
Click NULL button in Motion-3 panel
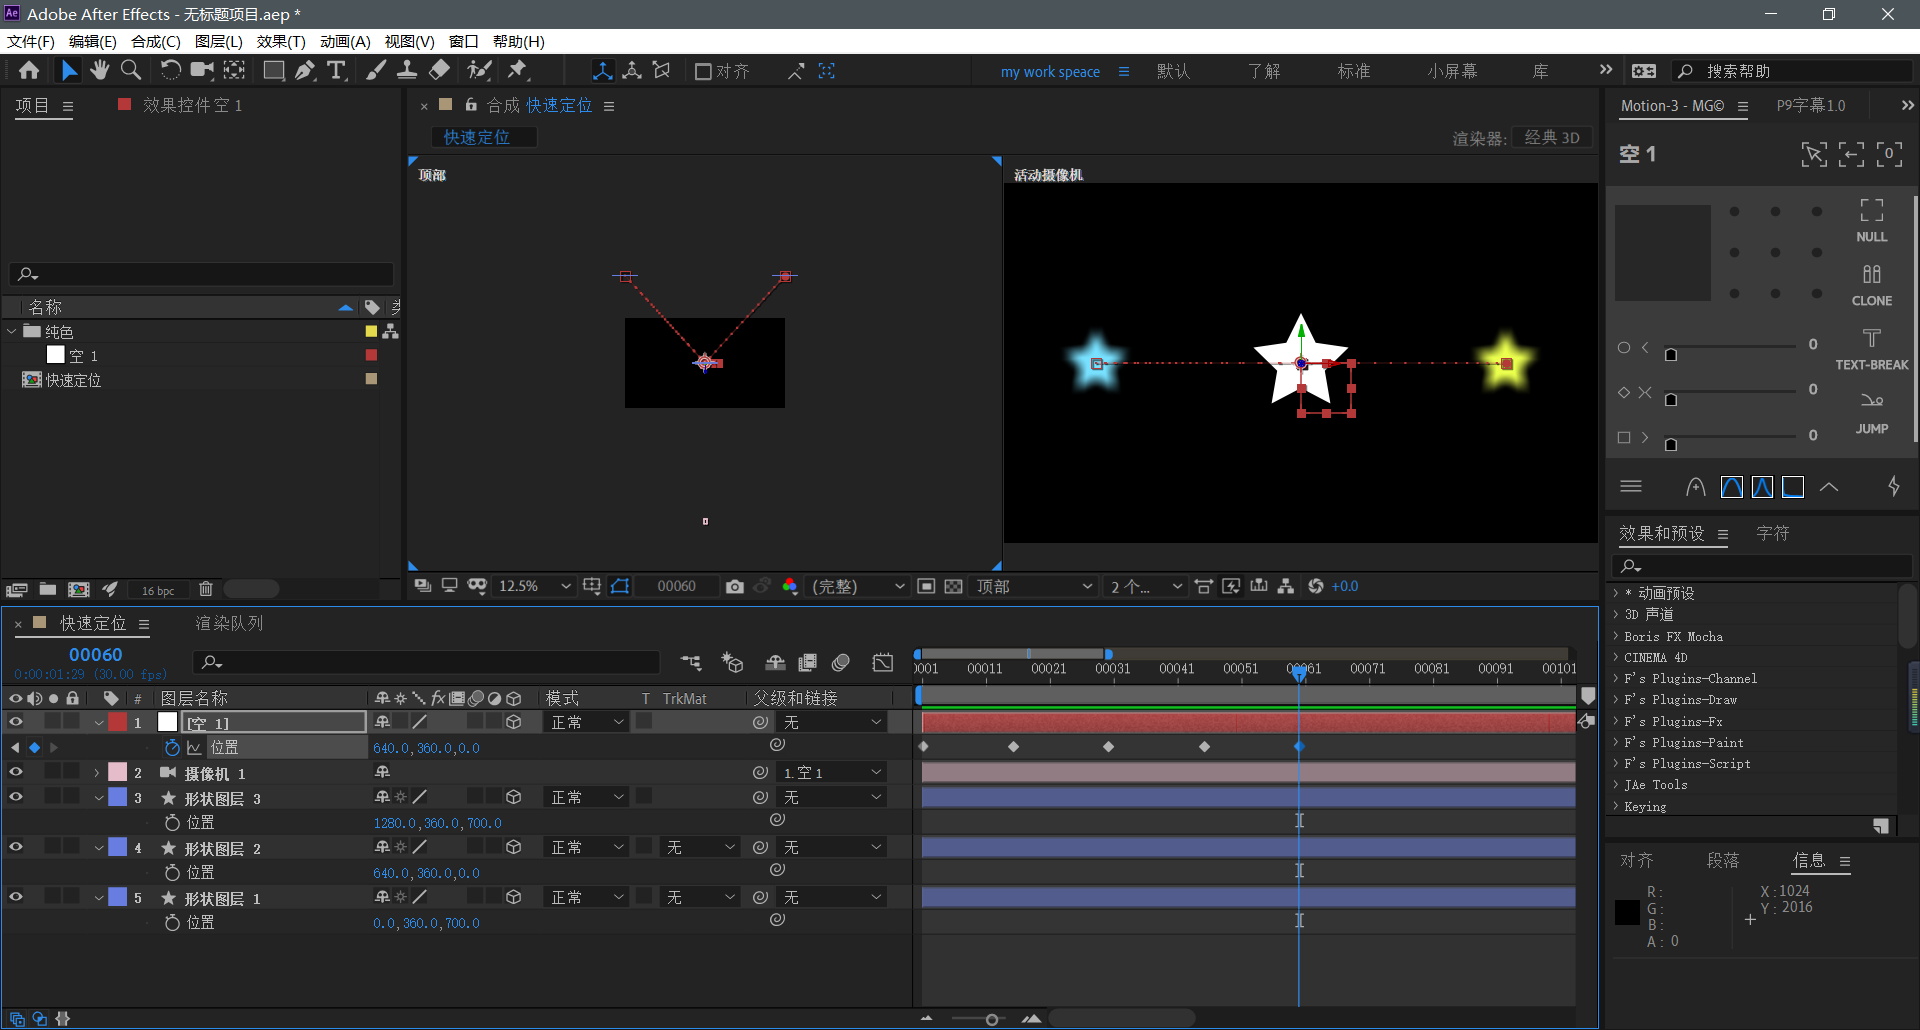(x=1871, y=220)
